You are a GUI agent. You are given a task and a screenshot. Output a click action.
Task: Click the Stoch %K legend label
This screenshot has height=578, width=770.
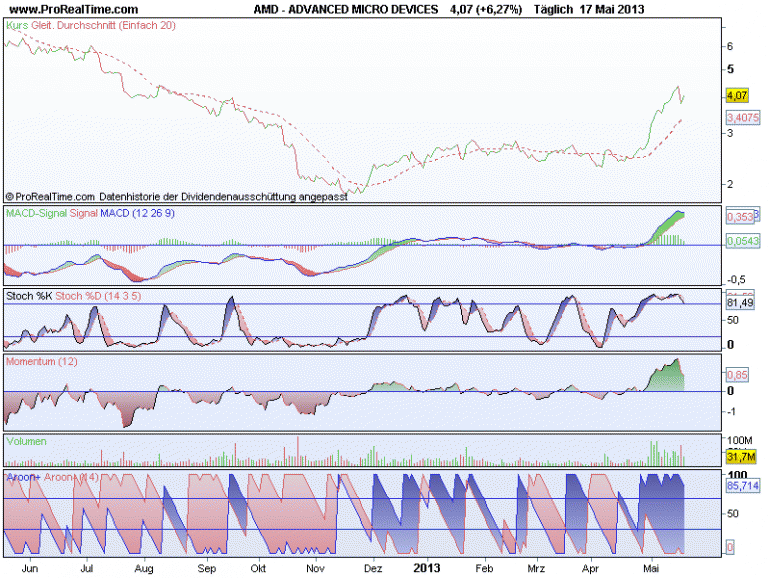[29, 296]
